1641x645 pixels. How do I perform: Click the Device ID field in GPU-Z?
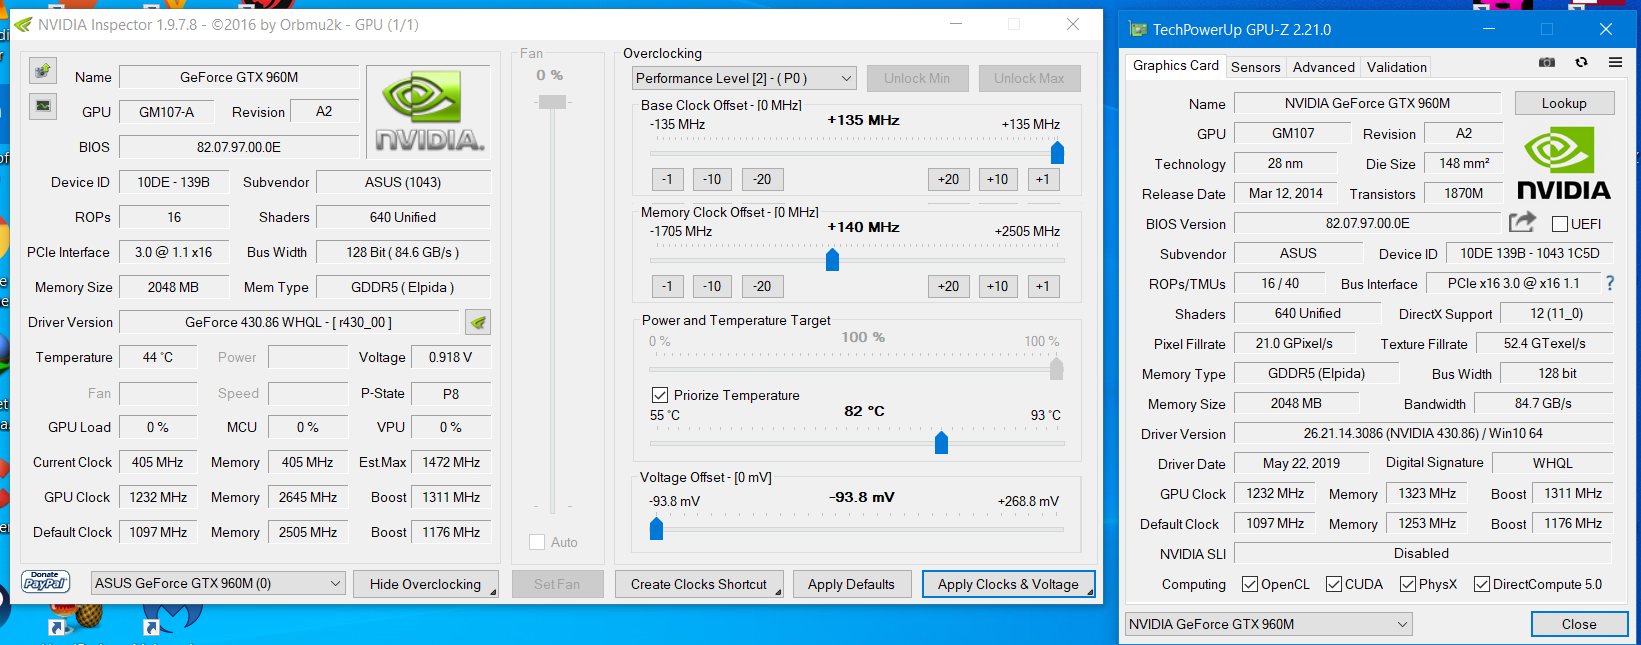click(1529, 254)
